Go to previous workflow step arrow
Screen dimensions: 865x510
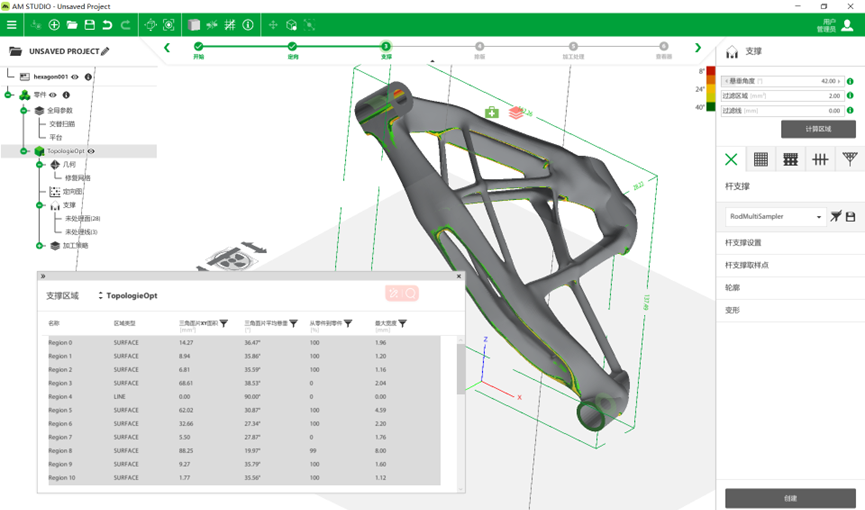[167, 48]
